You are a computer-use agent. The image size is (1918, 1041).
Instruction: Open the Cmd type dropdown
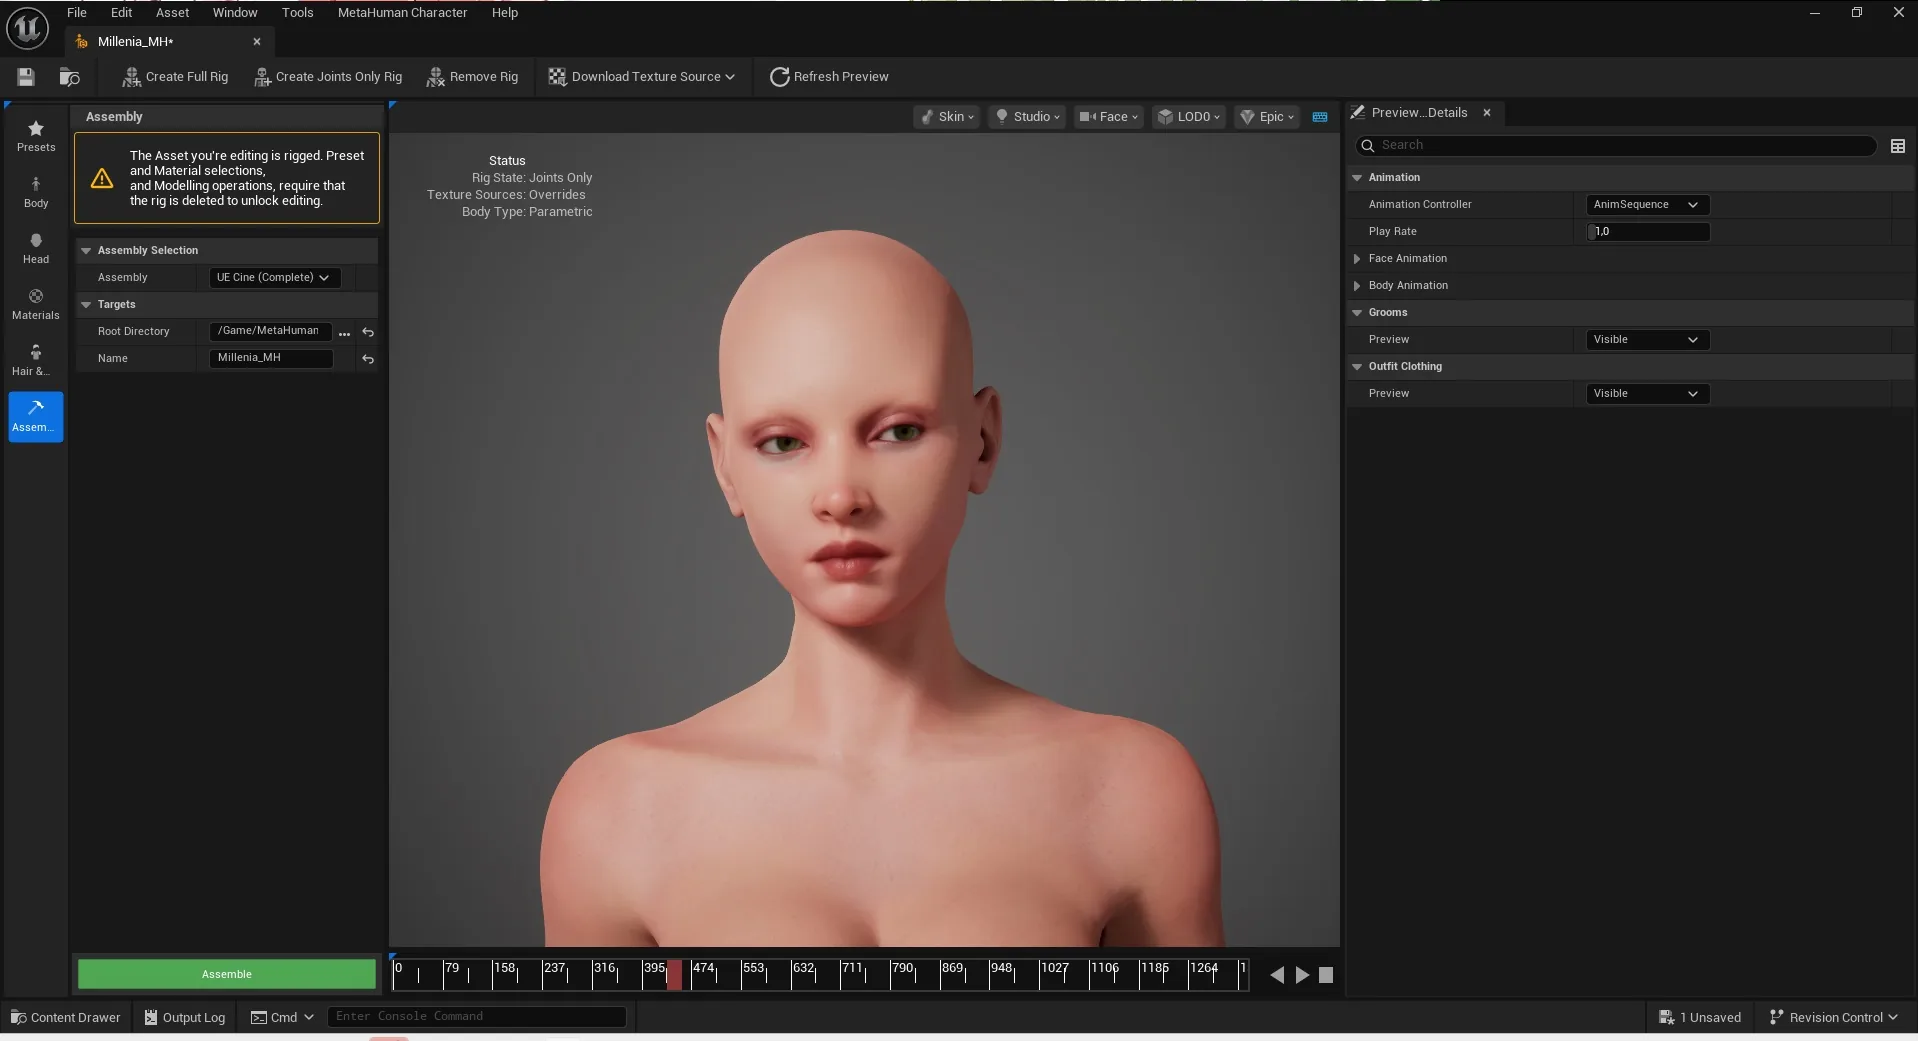[x=282, y=1017]
